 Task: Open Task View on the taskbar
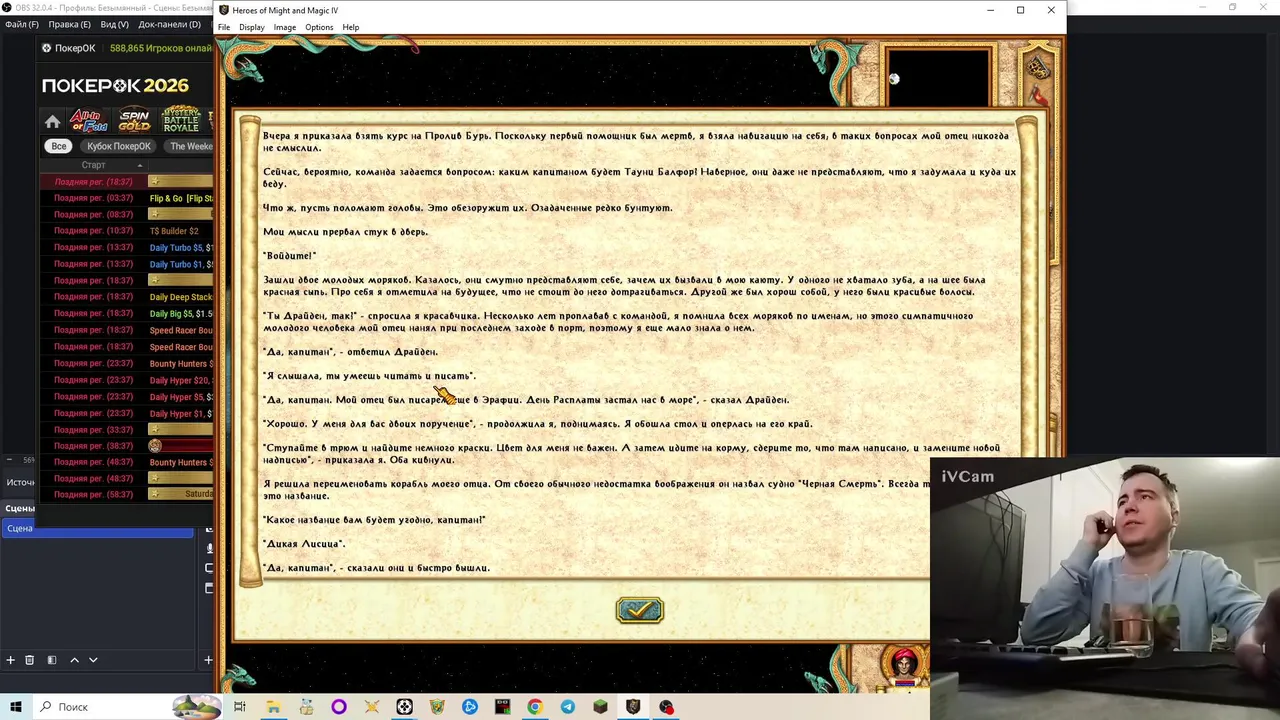point(240,707)
